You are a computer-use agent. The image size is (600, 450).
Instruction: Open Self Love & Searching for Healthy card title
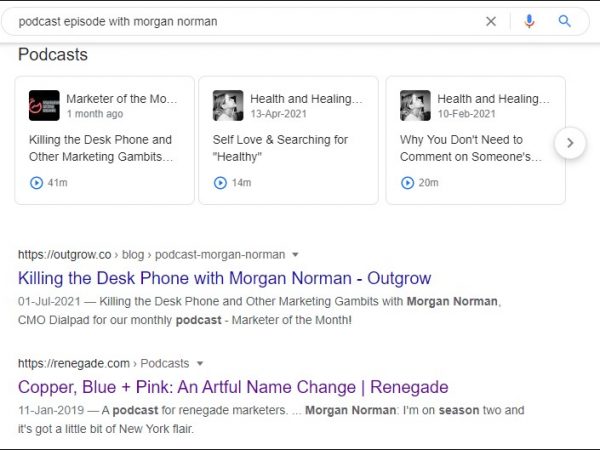click(x=281, y=148)
